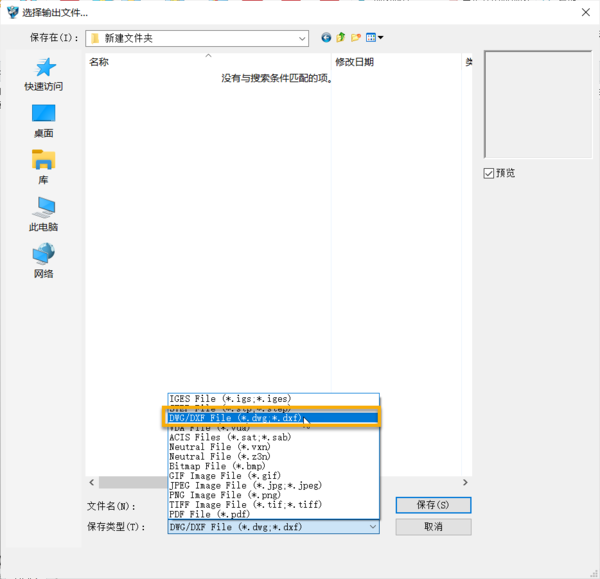
Task: Click the Save (保存) button
Action: 433,505
